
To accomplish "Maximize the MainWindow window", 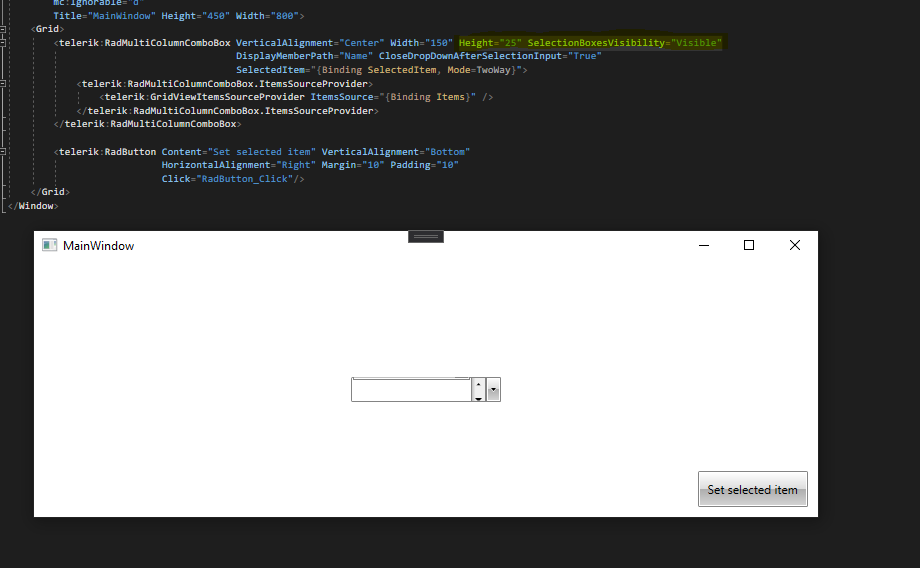I will [x=749, y=245].
